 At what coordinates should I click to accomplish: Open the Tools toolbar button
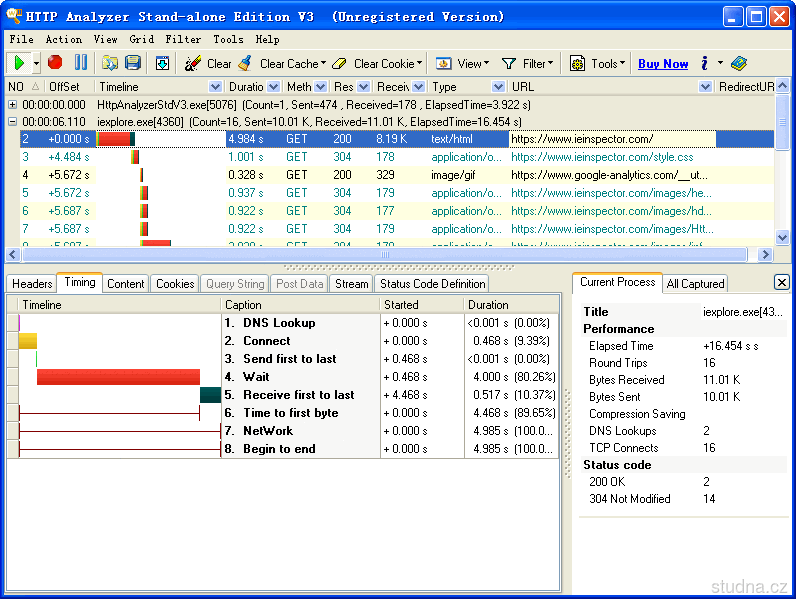(598, 63)
